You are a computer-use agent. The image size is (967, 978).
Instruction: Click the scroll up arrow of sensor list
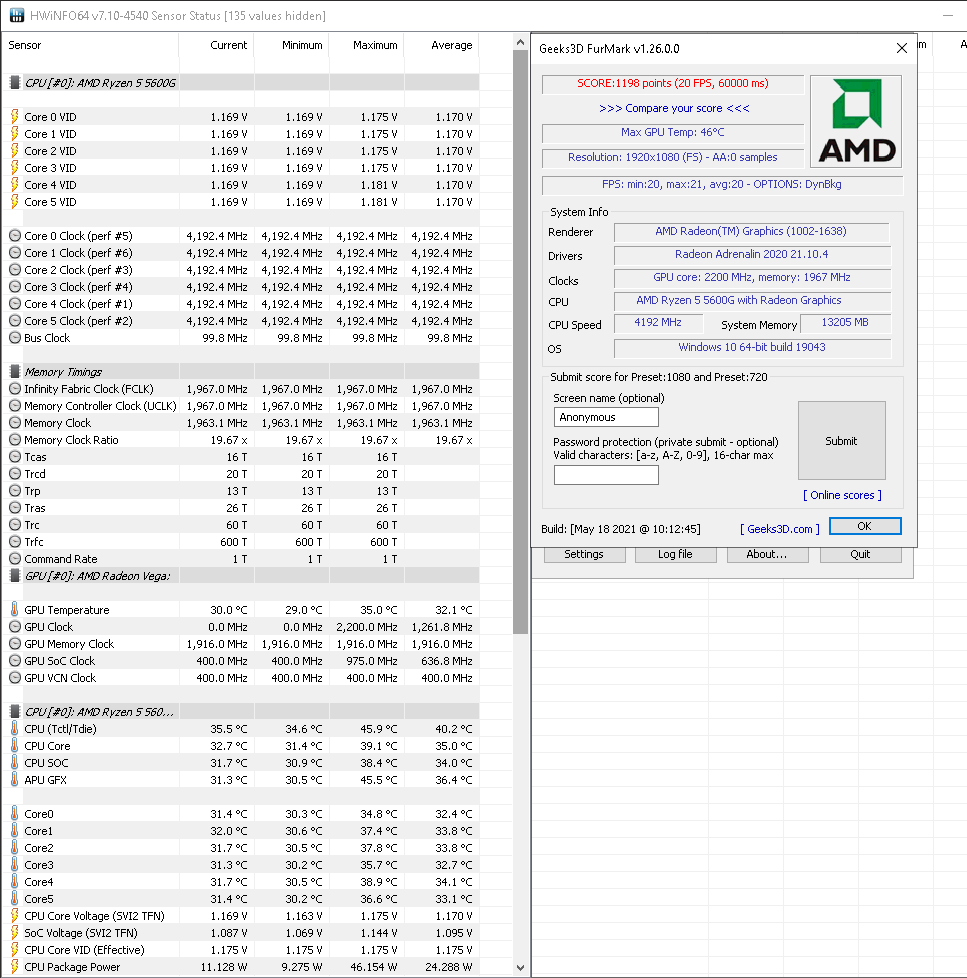pos(520,42)
